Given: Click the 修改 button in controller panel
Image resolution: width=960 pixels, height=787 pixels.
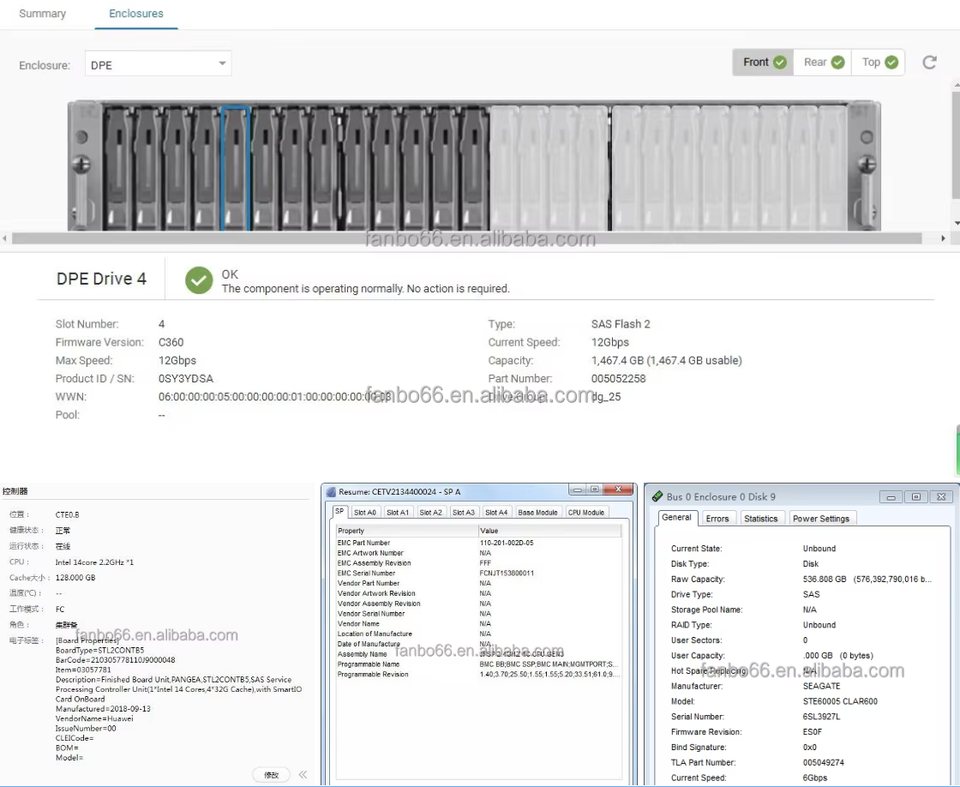Looking at the screenshot, I should point(271,775).
